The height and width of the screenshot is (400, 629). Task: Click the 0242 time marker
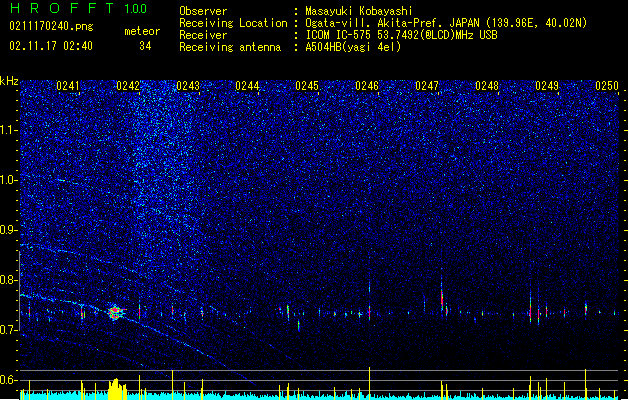pos(128,86)
